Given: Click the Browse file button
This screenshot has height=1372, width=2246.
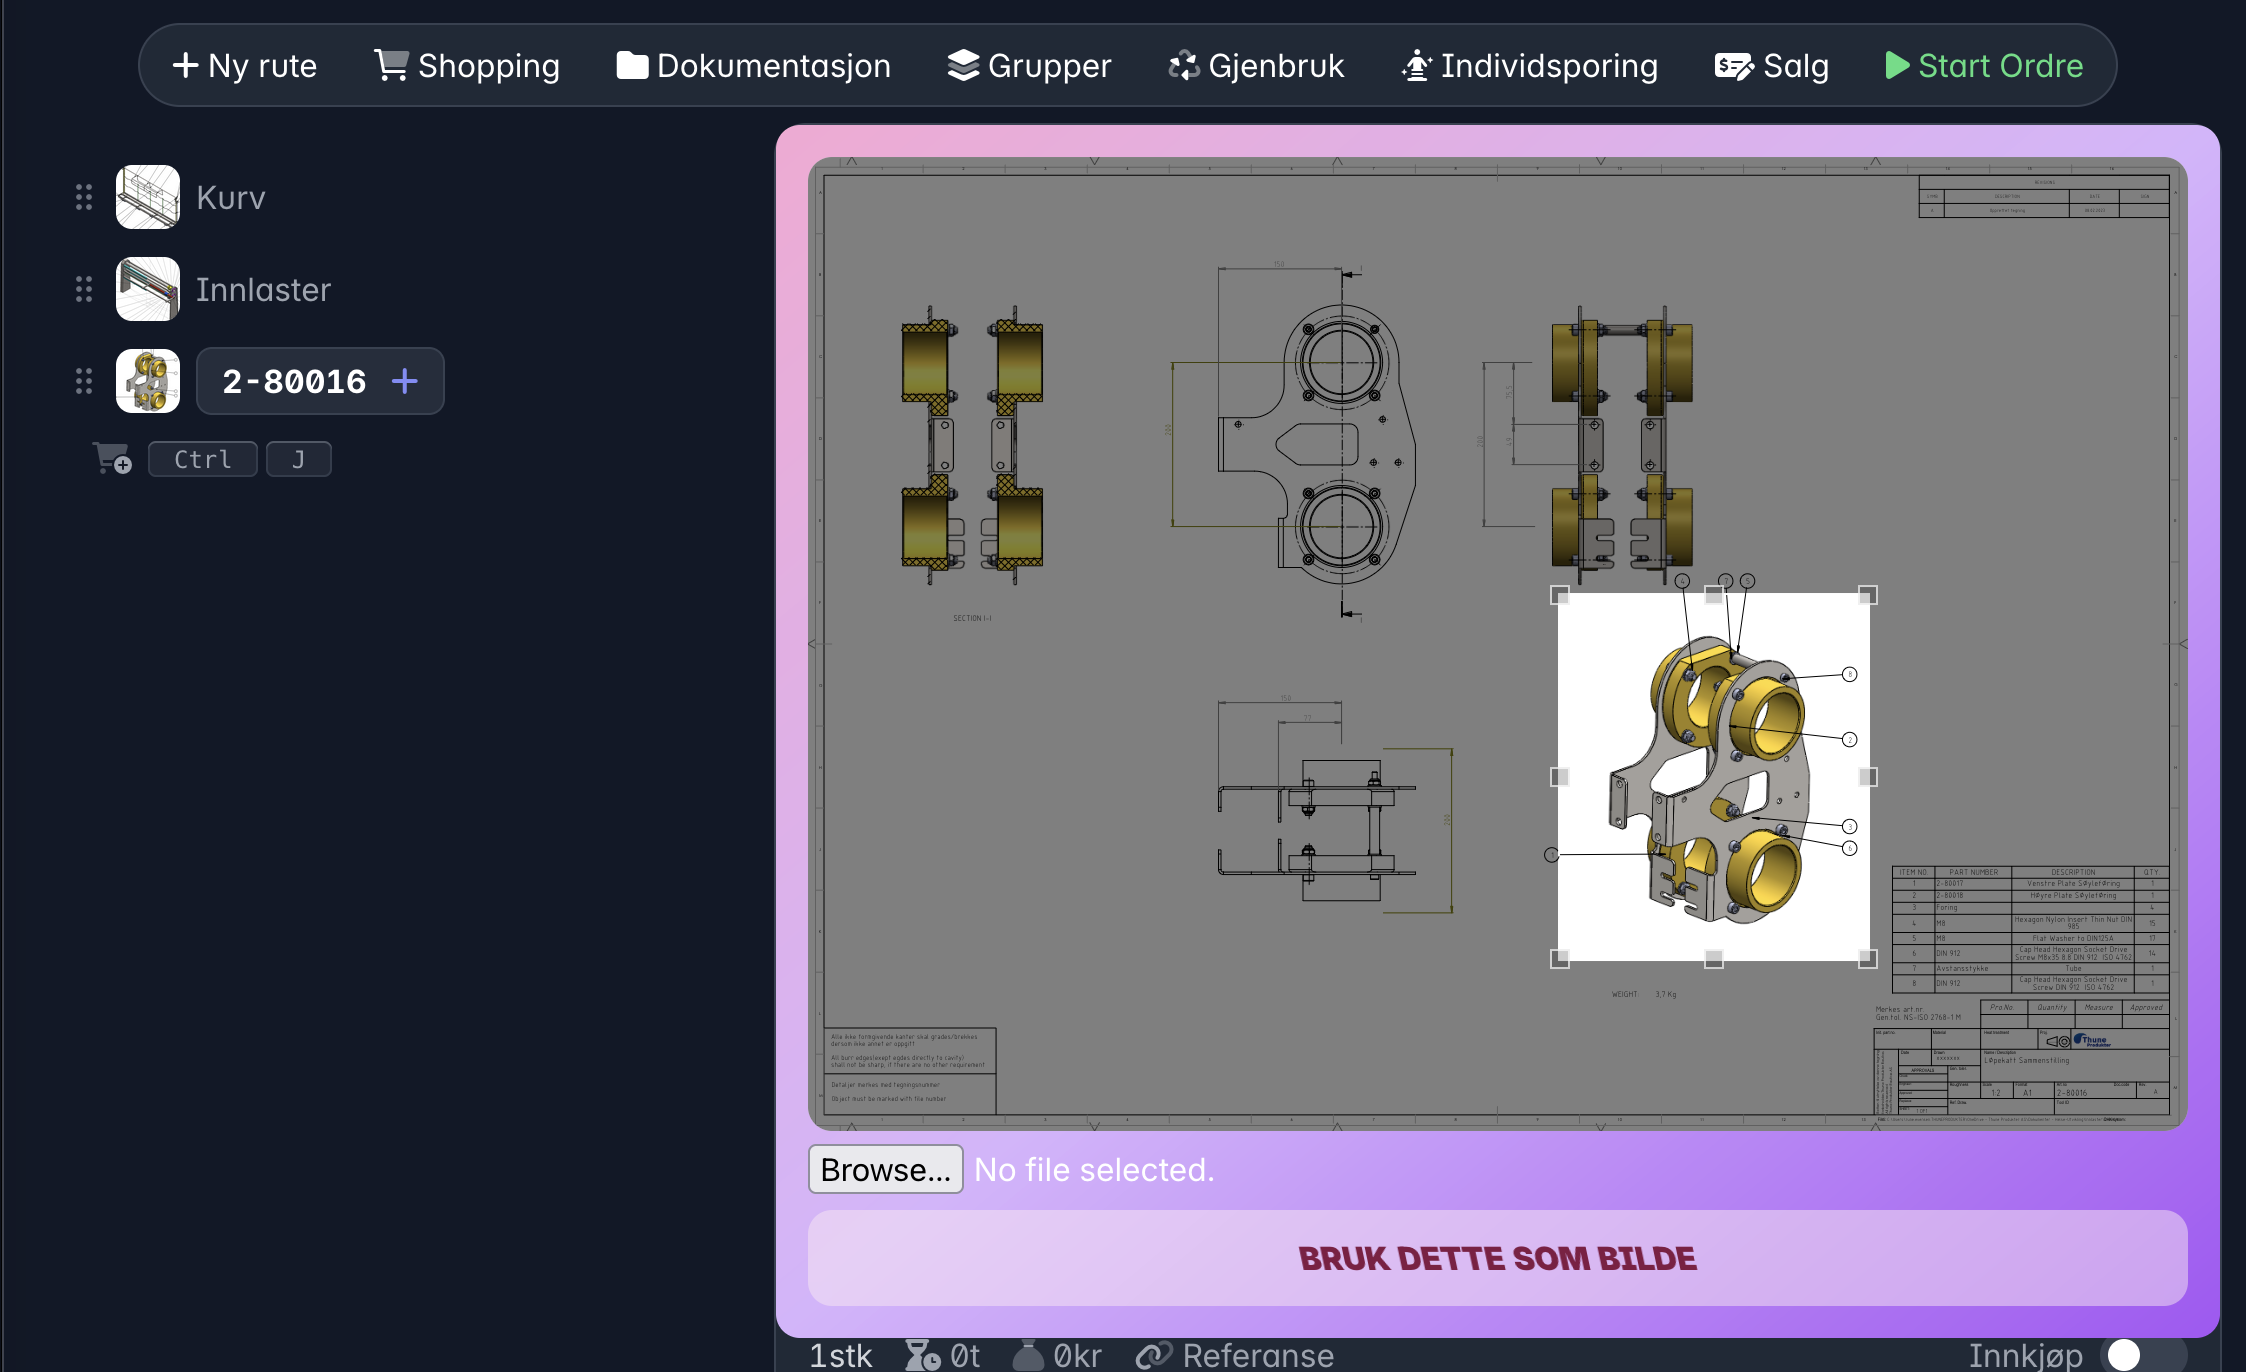Looking at the screenshot, I should click(x=885, y=1169).
